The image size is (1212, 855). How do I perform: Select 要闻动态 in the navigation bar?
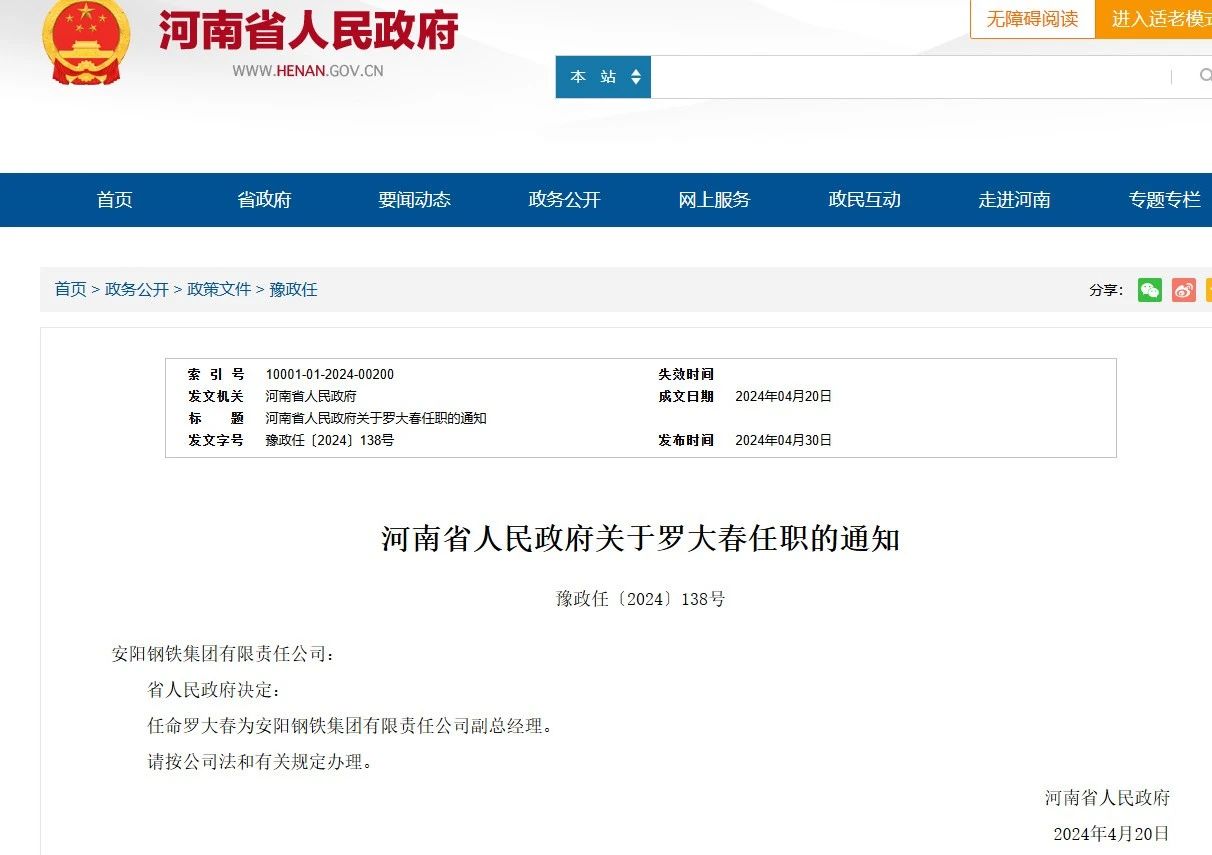click(414, 200)
